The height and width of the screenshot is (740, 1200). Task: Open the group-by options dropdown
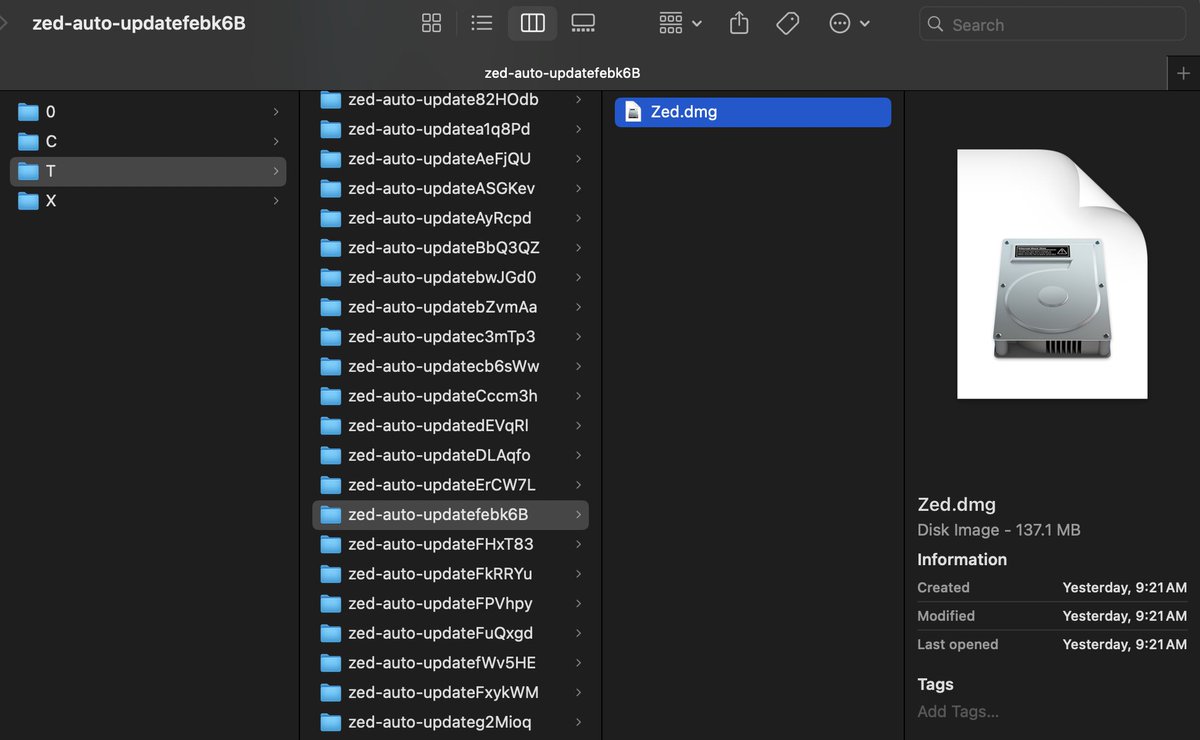point(680,23)
